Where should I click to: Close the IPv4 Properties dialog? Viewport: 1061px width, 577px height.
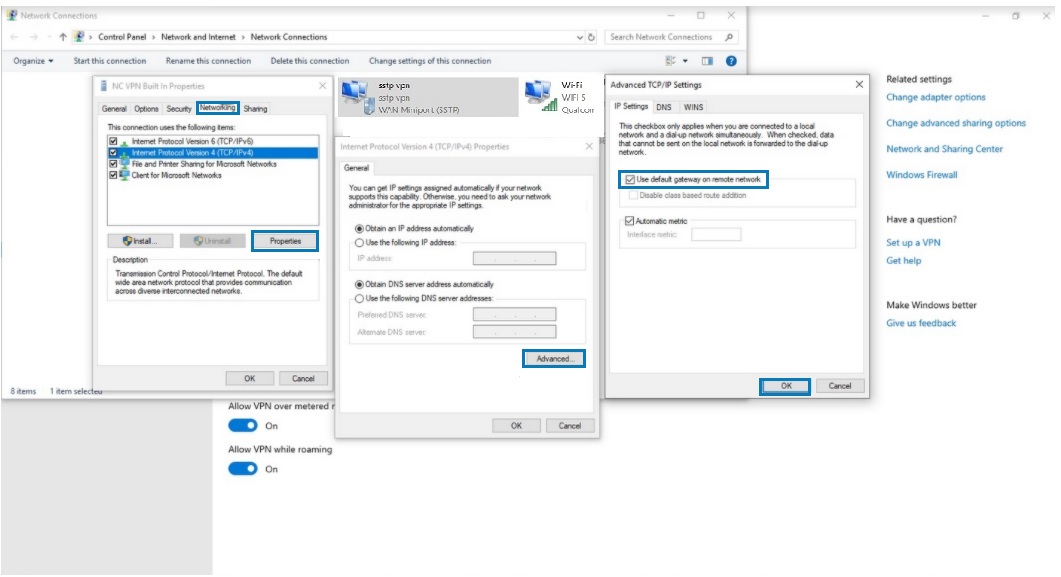click(x=589, y=146)
